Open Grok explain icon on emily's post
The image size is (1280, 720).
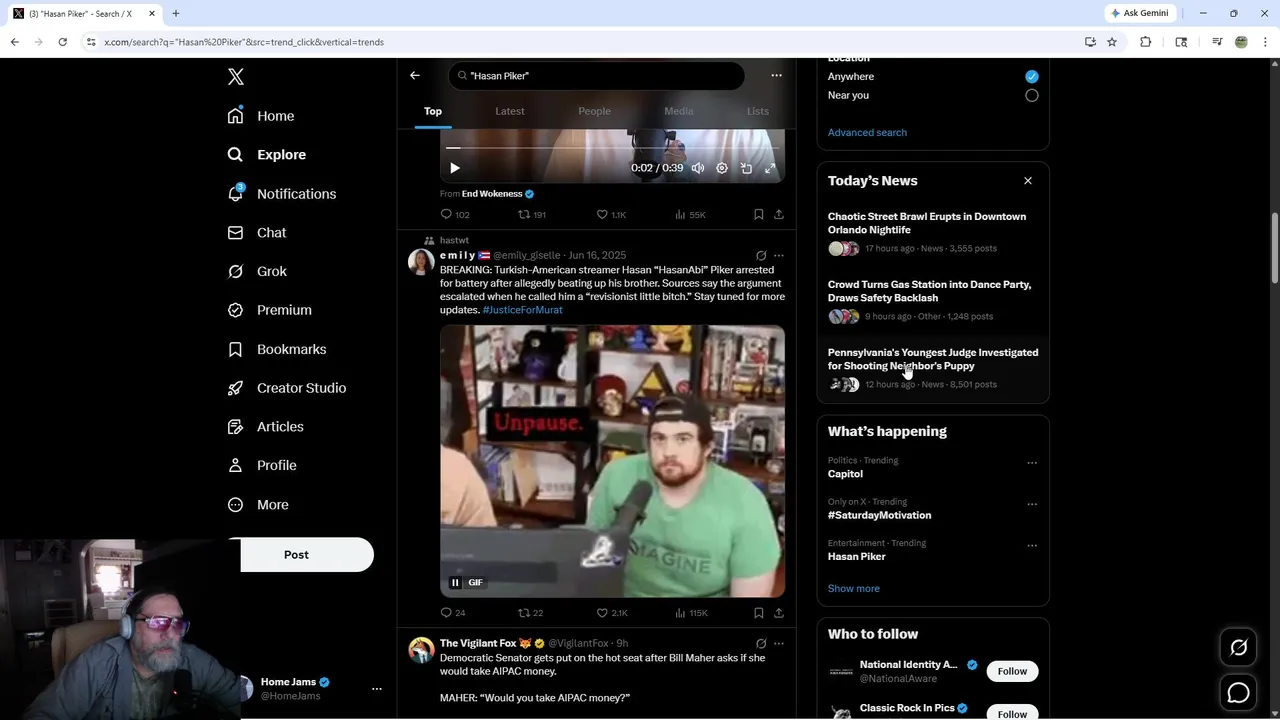[761, 255]
